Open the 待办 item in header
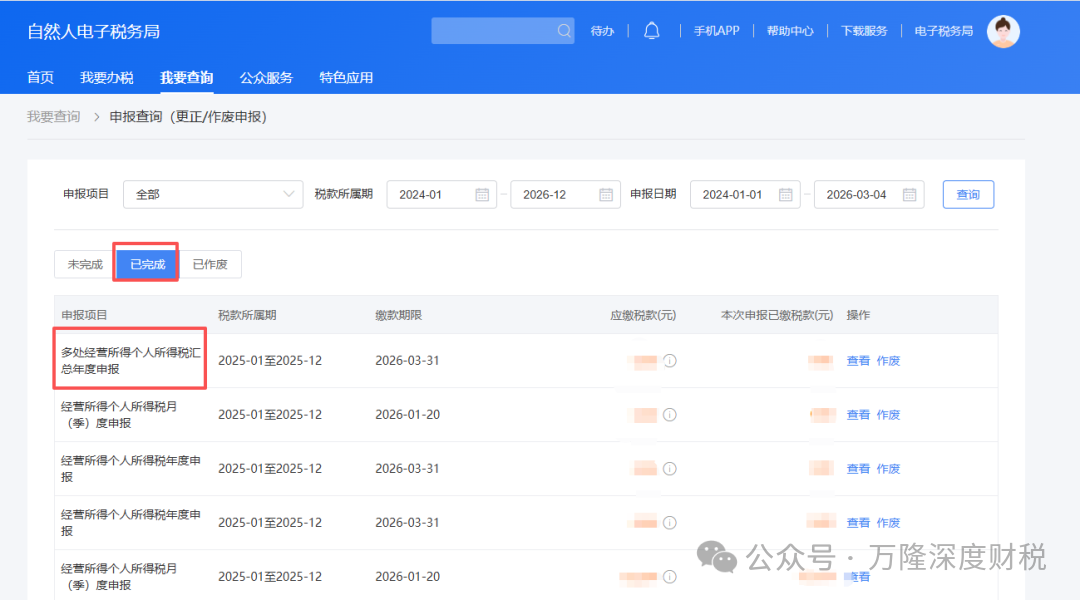 [602, 31]
